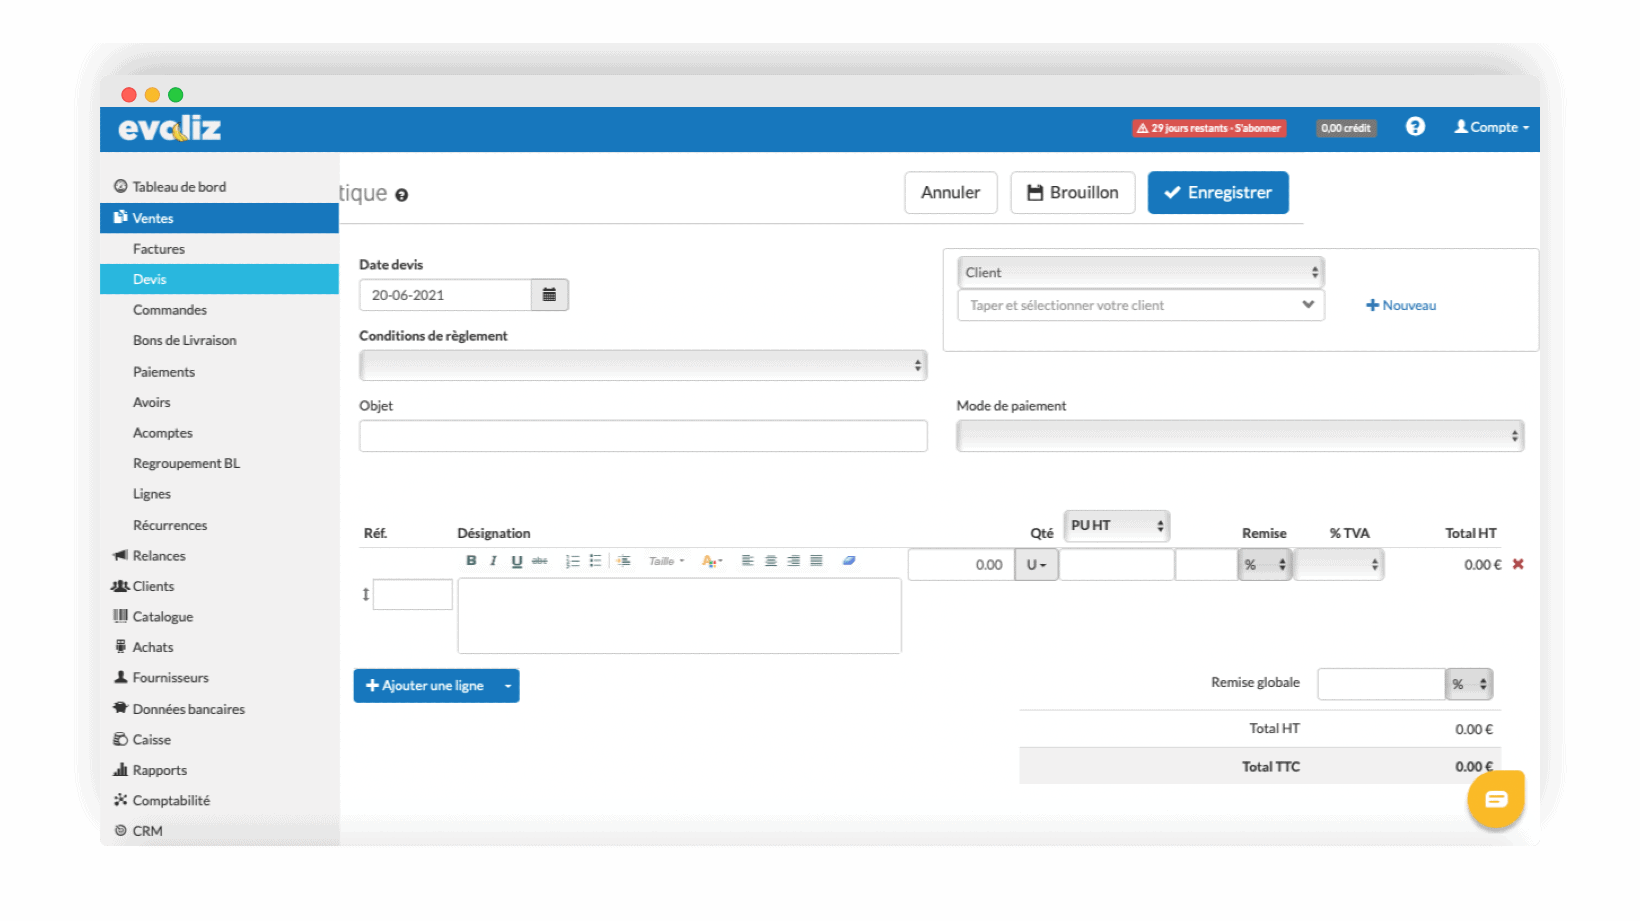Click the help icon next to page title

point(402,195)
